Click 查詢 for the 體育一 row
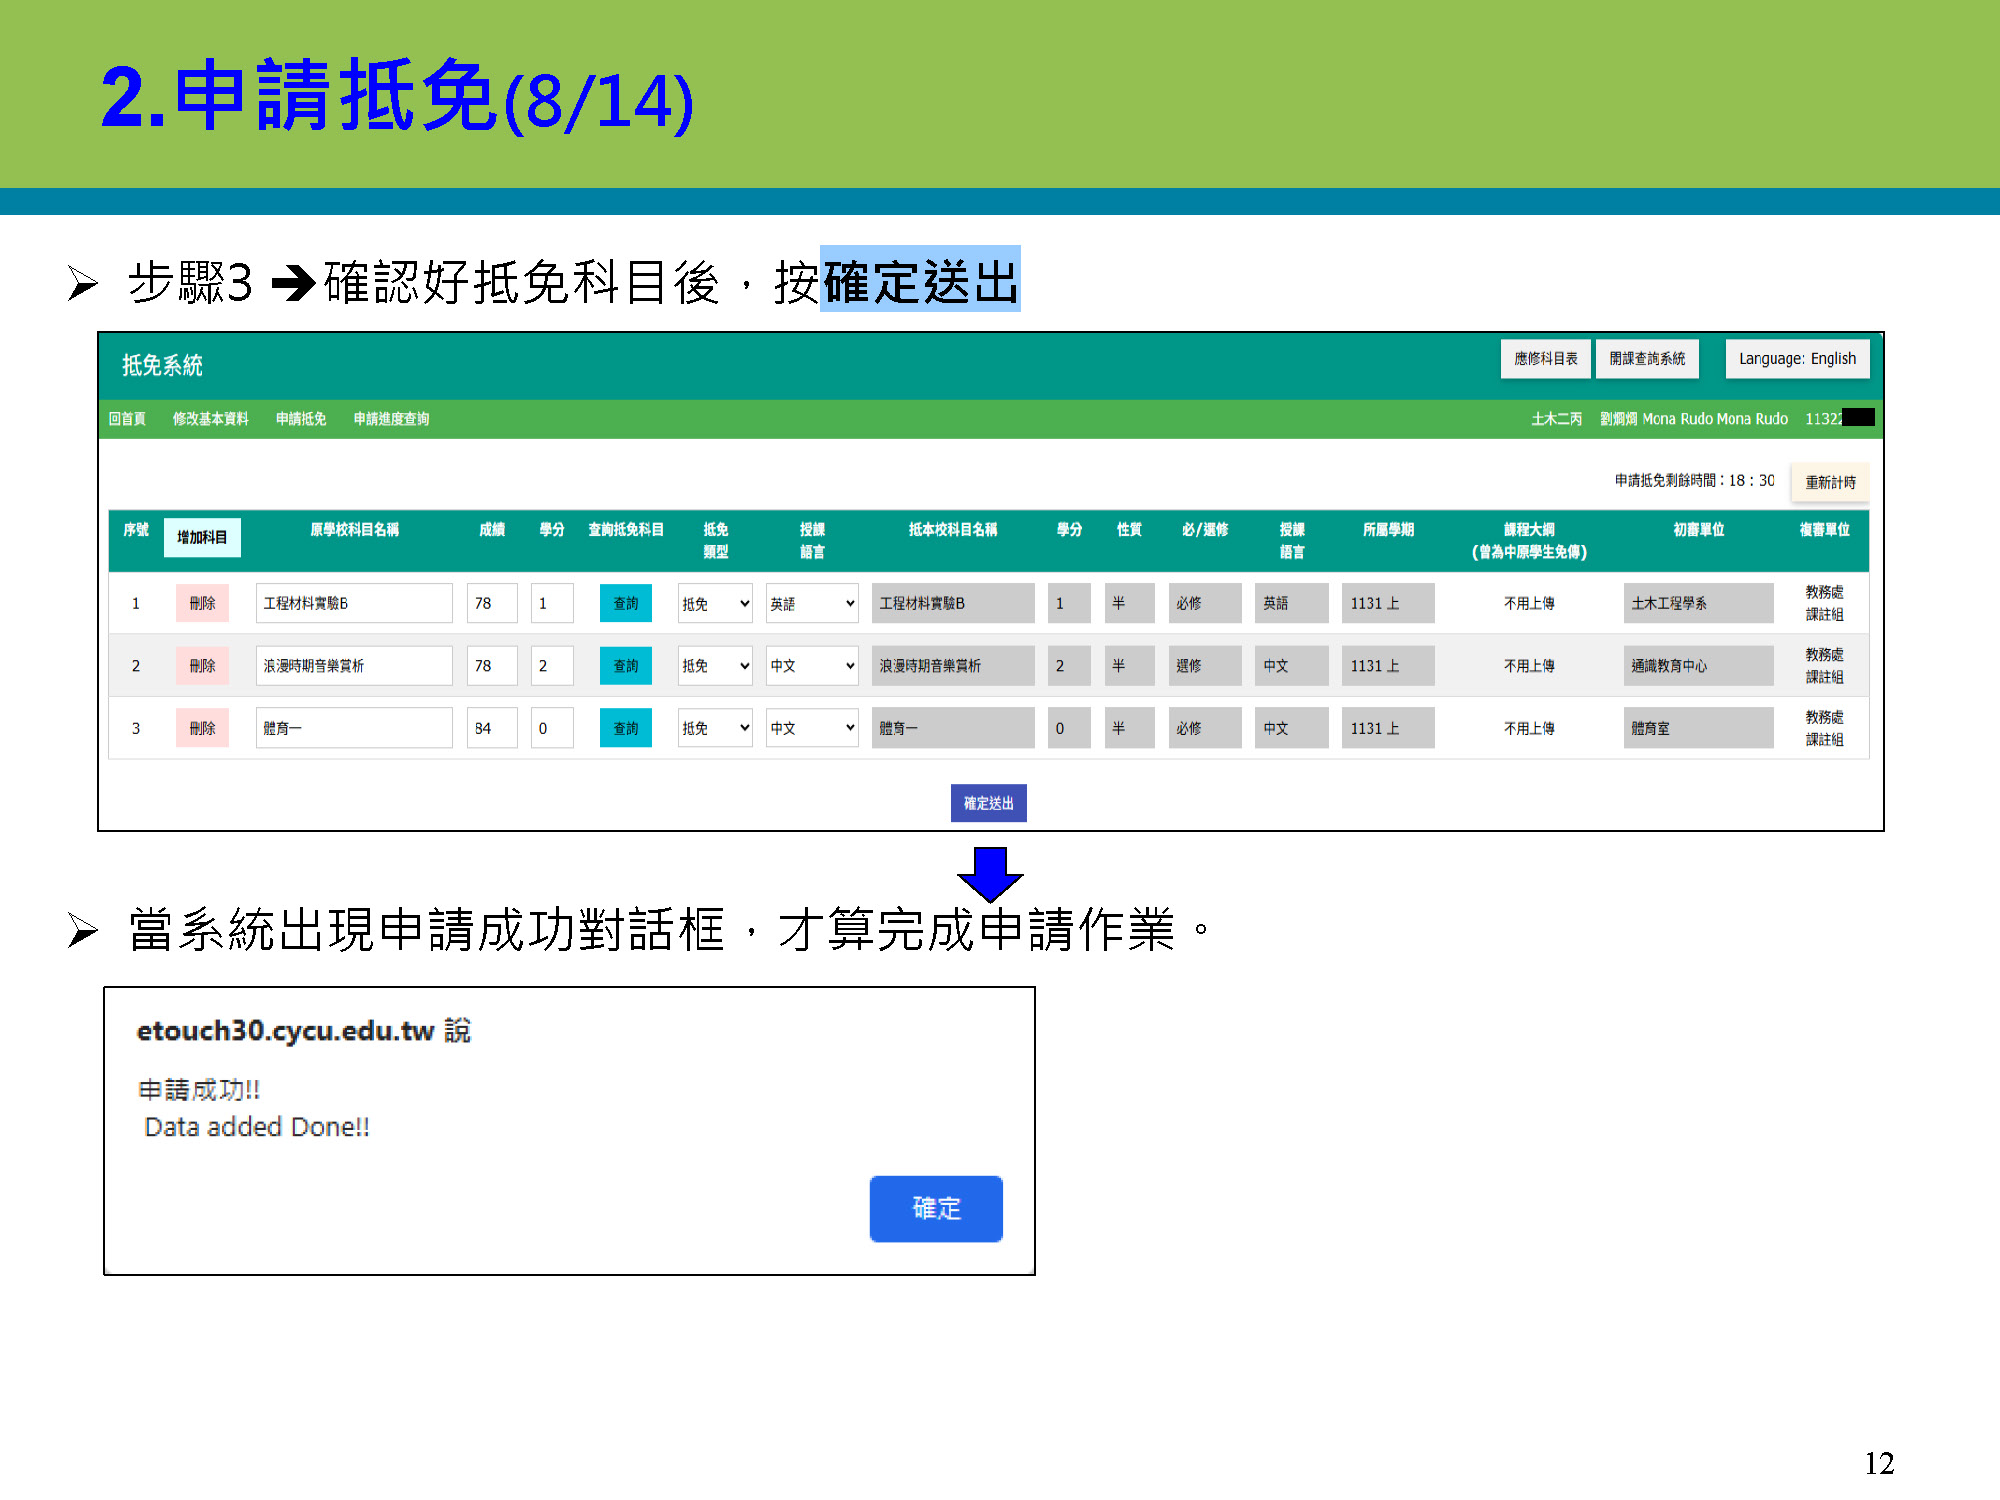The image size is (2000, 1500). [626, 728]
